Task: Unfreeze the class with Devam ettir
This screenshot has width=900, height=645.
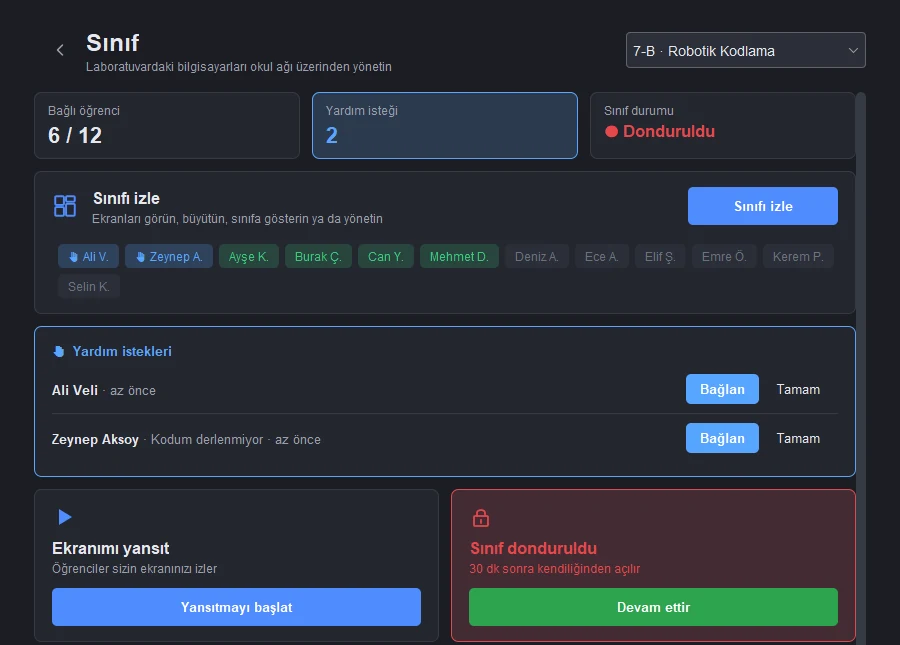Action: (x=653, y=607)
